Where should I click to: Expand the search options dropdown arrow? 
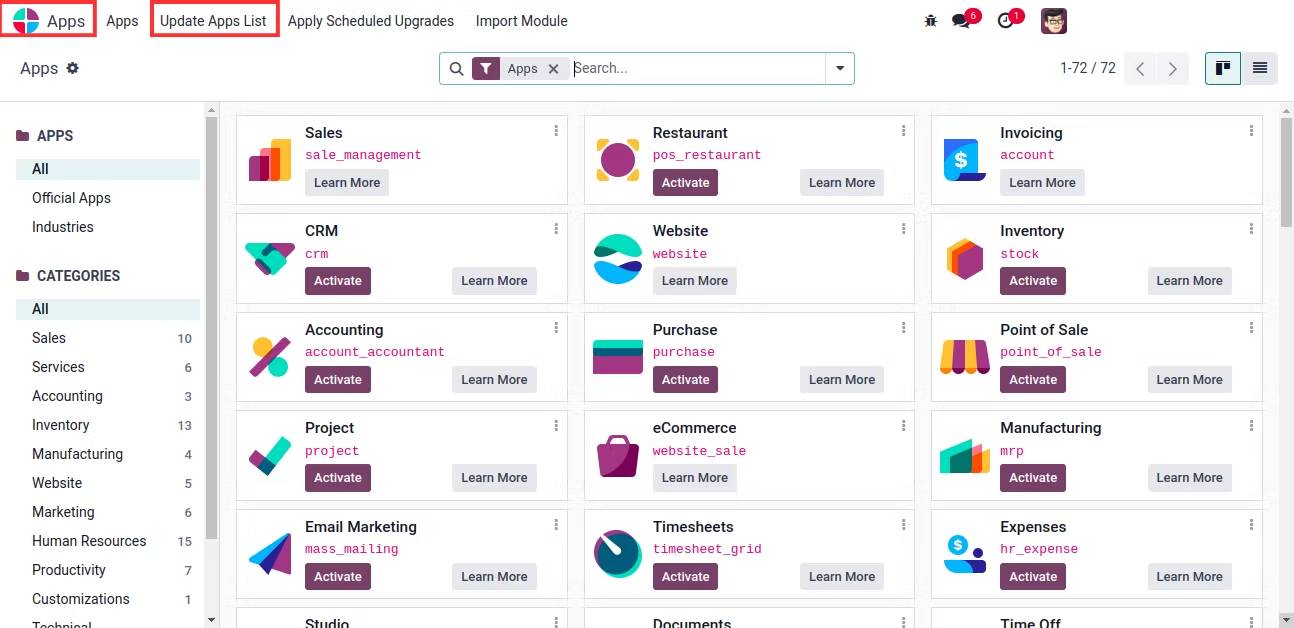coord(840,68)
